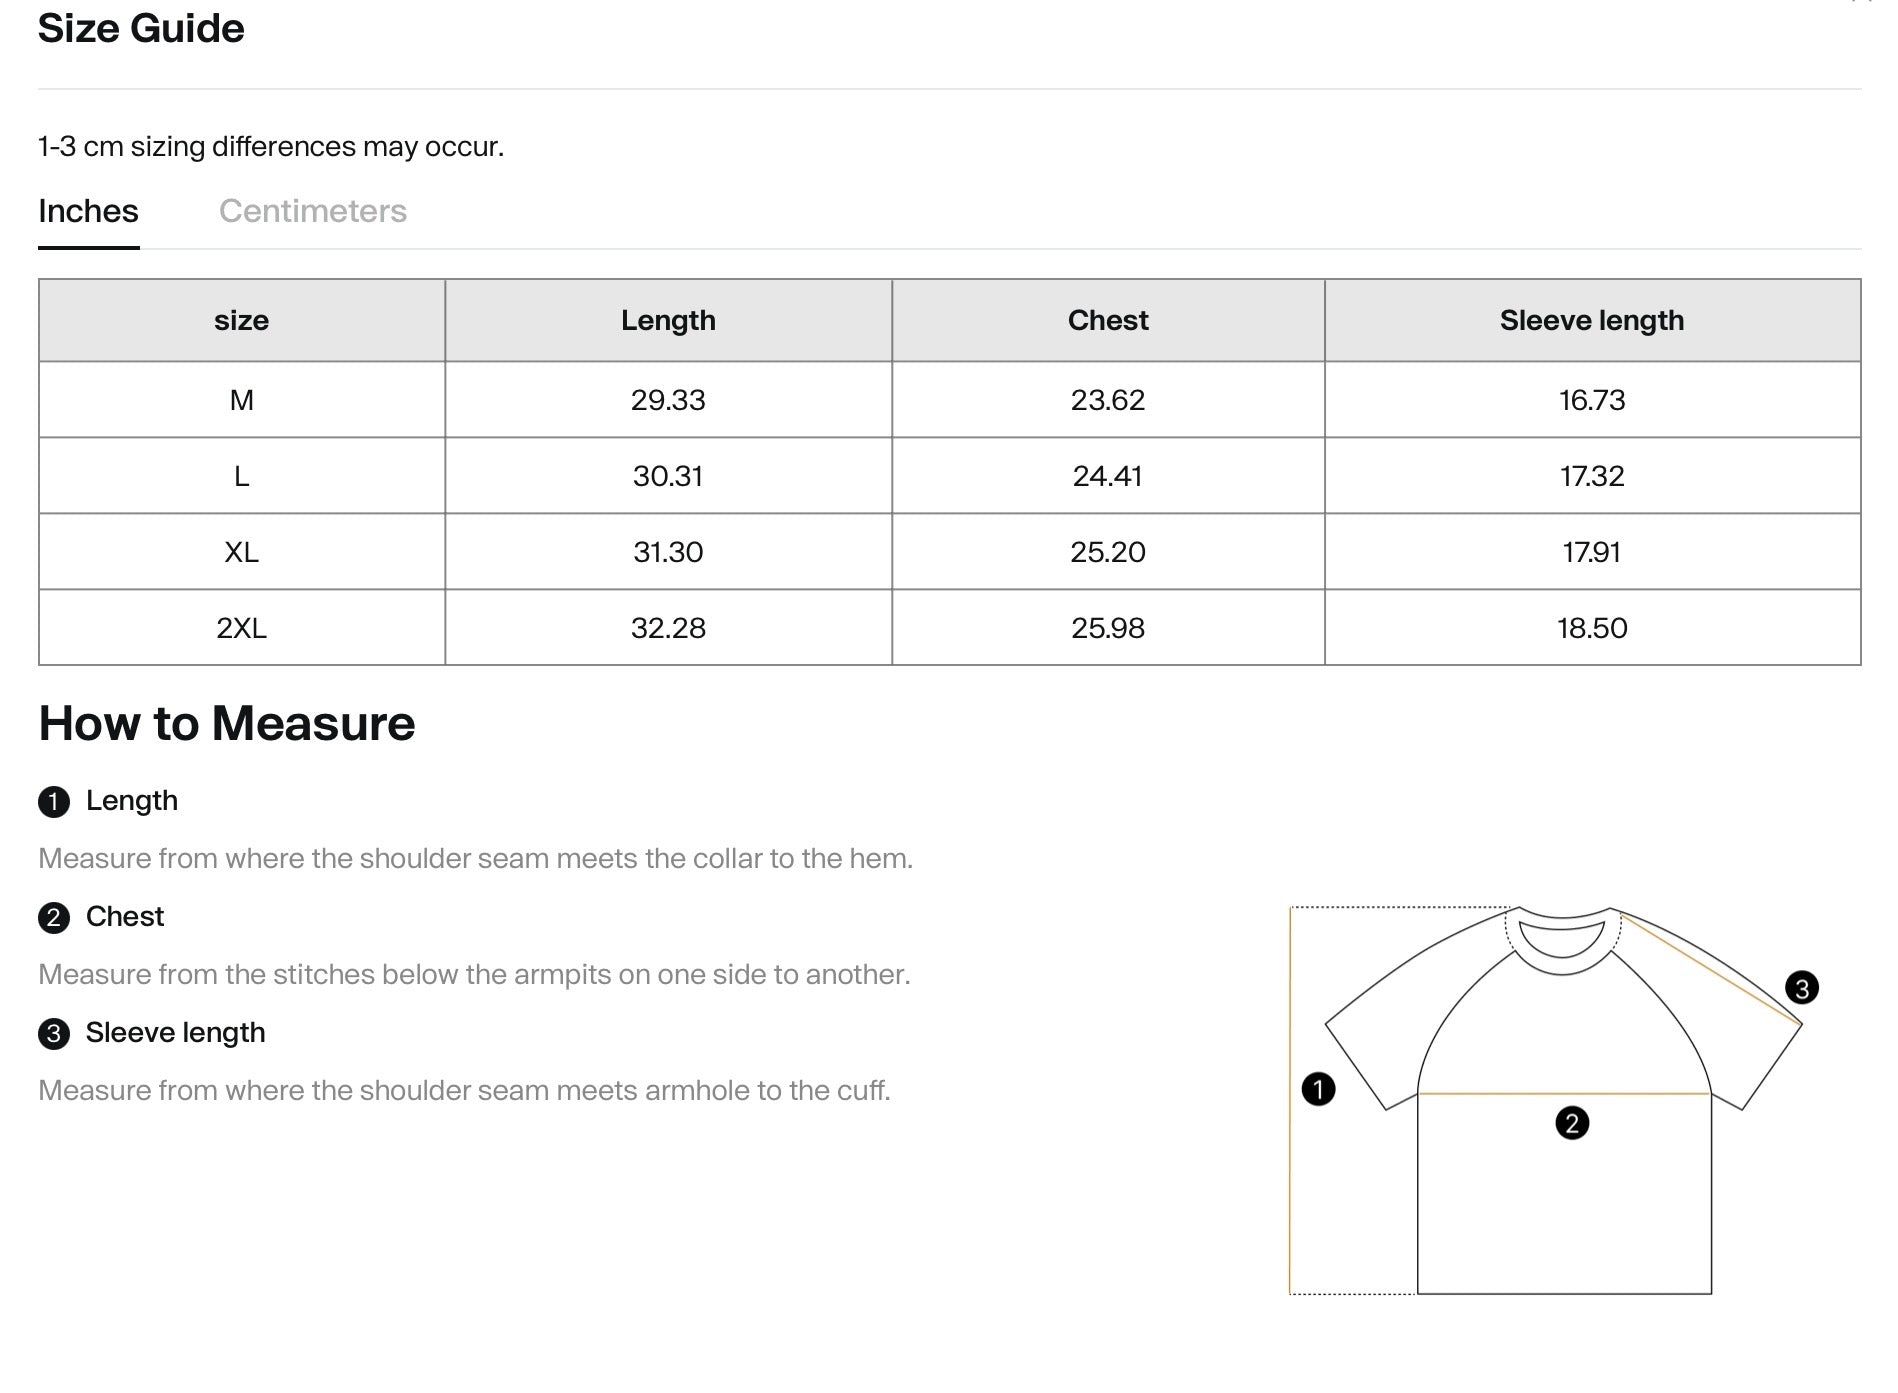
Task: Click the numbered Sleeve length badge icon
Action: [x=53, y=1032]
